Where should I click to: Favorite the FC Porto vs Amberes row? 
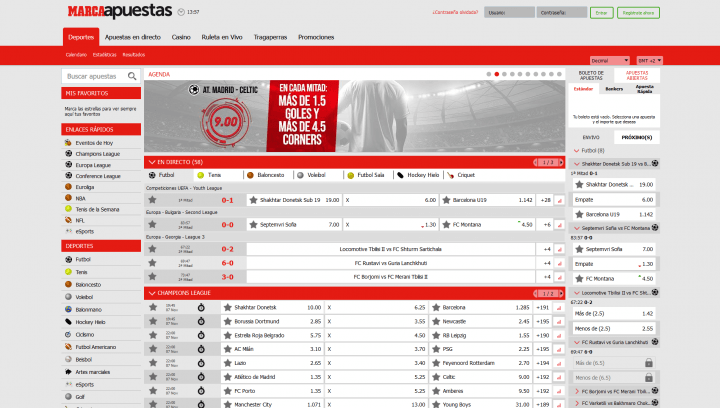(x=153, y=391)
